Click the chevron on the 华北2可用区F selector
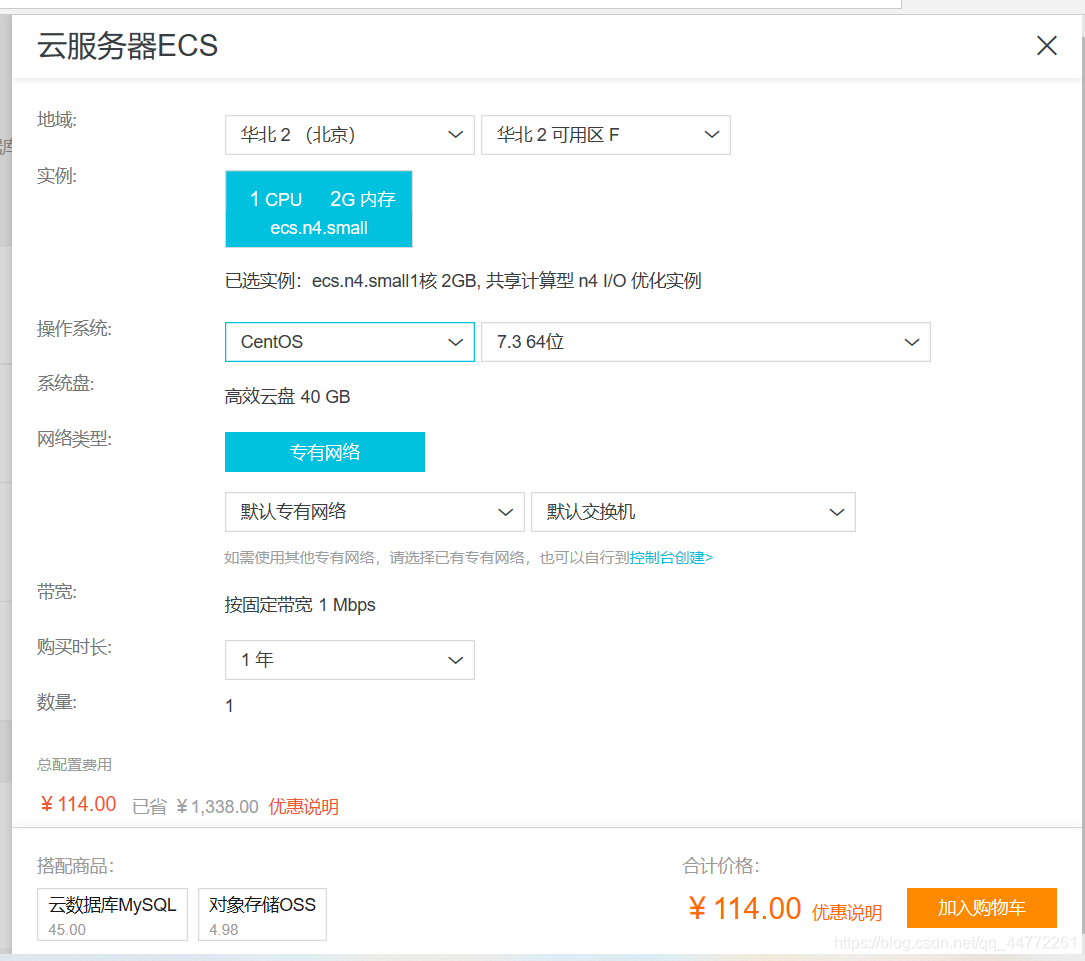Screen dimensions: 1085x961 point(711,135)
